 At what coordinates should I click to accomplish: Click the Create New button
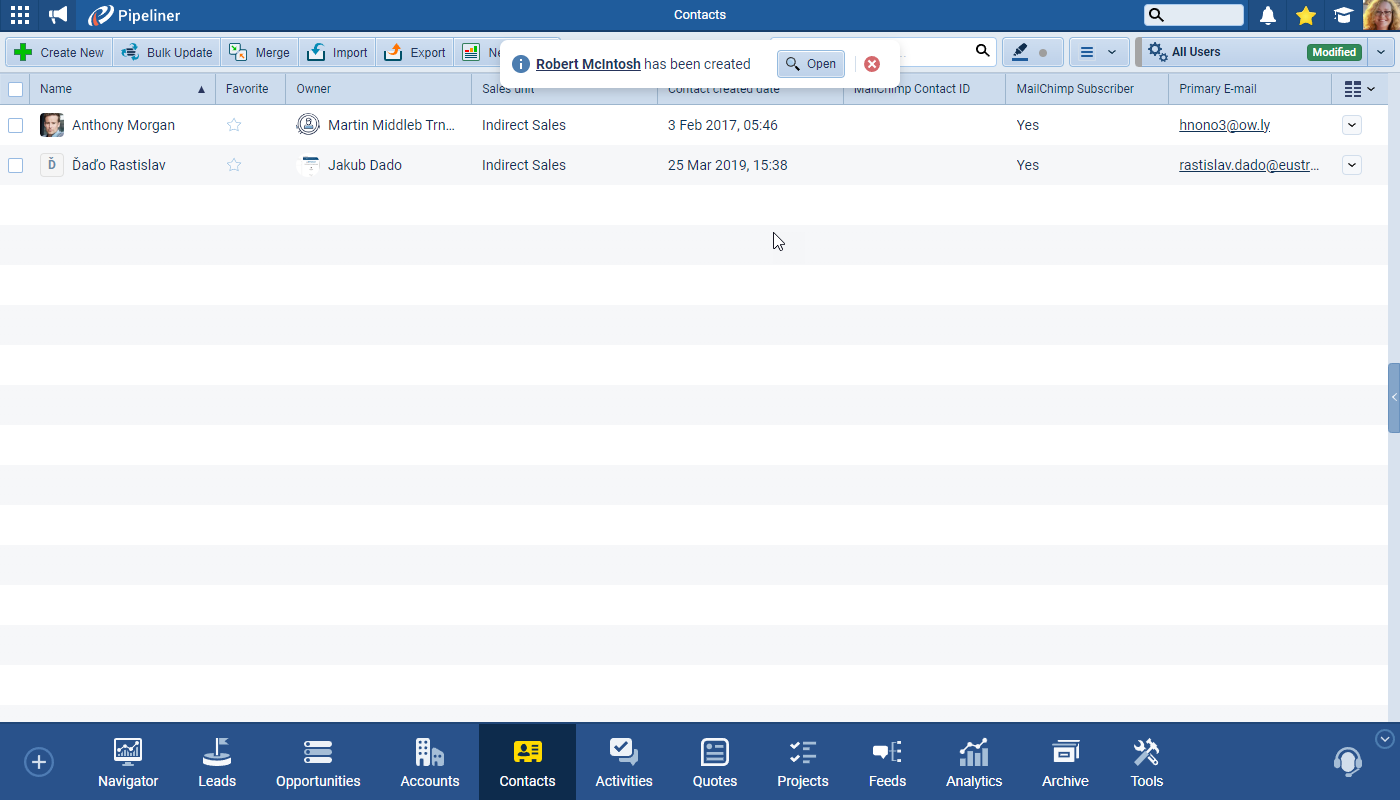pyautogui.click(x=60, y=52)
